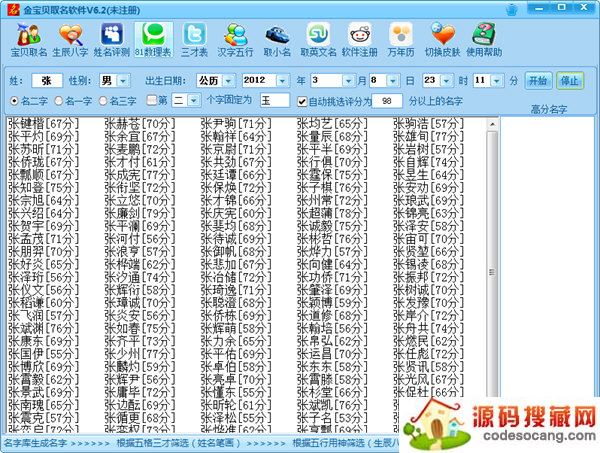The image size is (600, 453).
Task: Click the name list scrollbar thumb
Action: click(x=492, y=264)
